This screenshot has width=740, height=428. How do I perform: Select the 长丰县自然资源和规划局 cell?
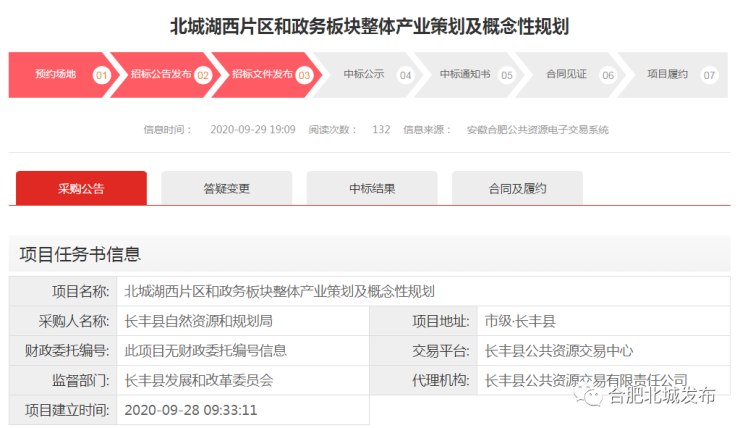tap(198, 321)
